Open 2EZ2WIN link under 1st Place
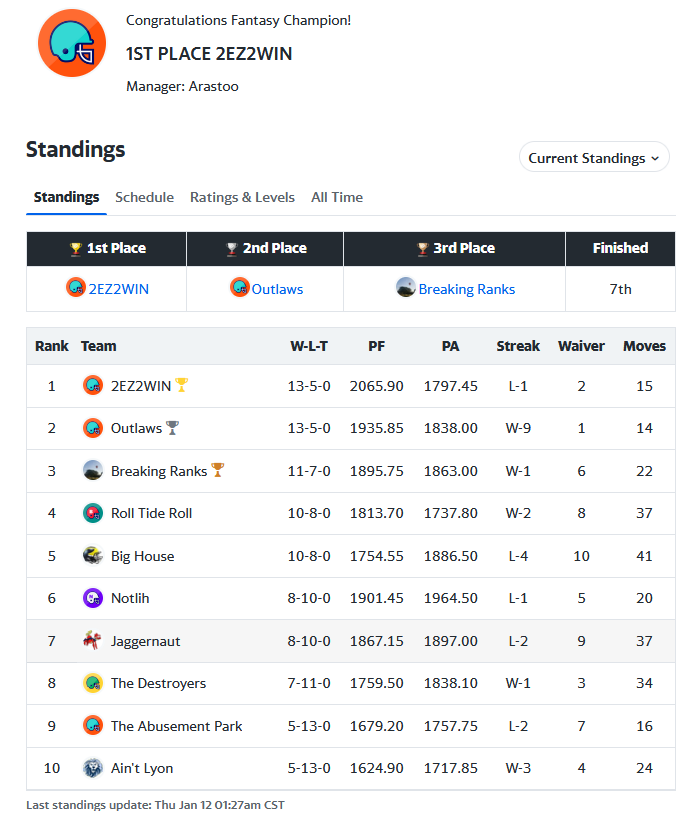Screen dimensions: 688x814 click(x=119, y=289)
